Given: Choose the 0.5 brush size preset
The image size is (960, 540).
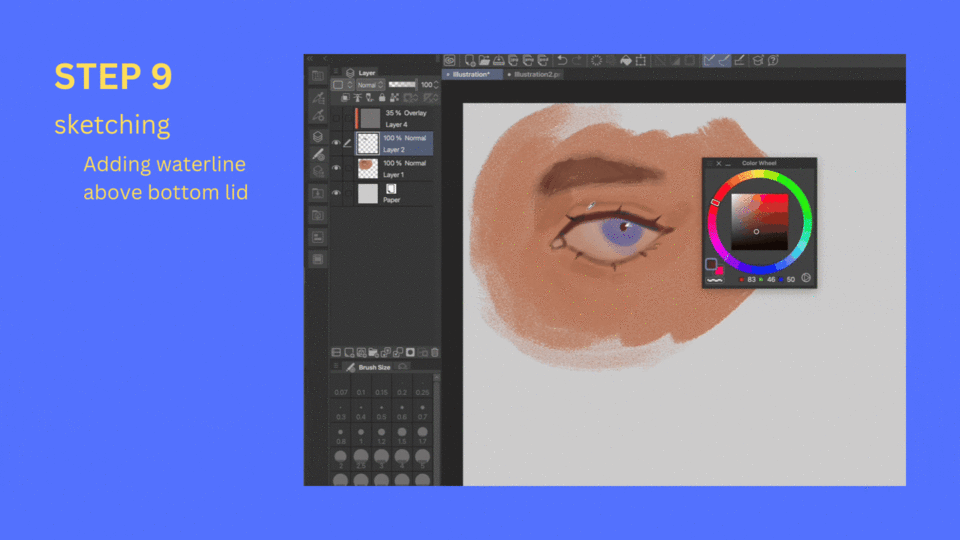Looking at the screenshot, I should pos(381,411).
